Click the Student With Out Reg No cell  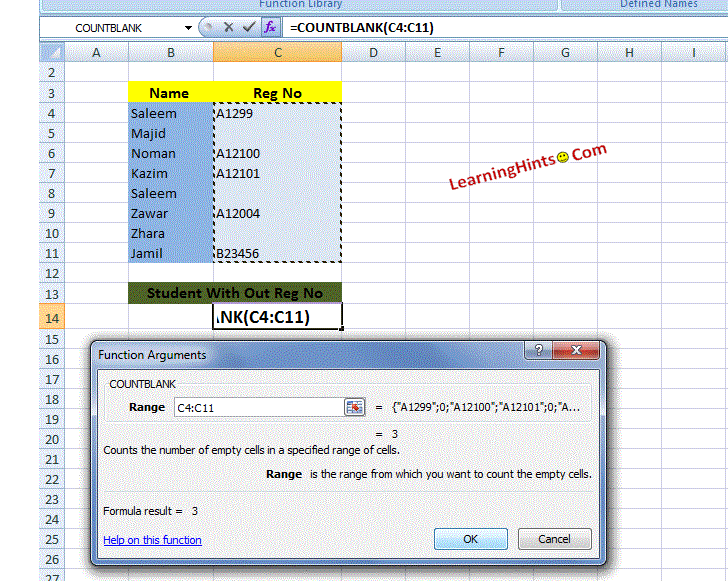235,293
